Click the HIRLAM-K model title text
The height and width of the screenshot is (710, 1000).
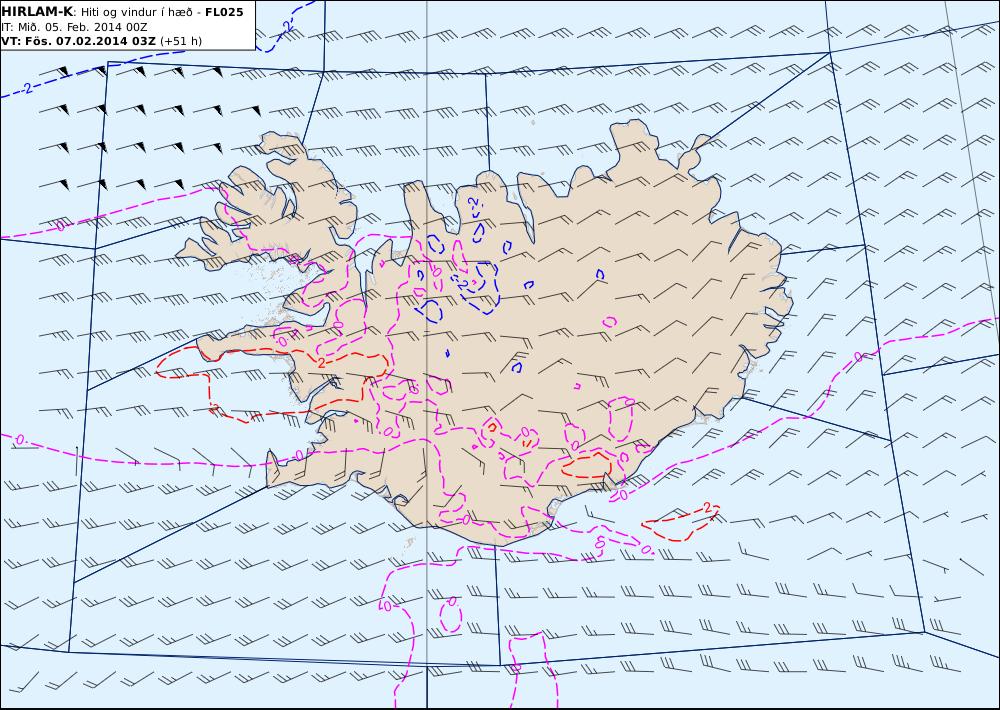(x=38, y=12)
